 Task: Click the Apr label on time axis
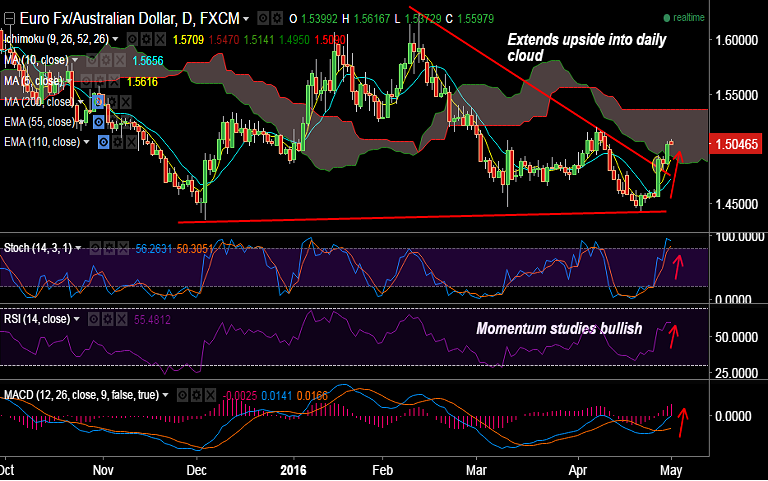578,471
